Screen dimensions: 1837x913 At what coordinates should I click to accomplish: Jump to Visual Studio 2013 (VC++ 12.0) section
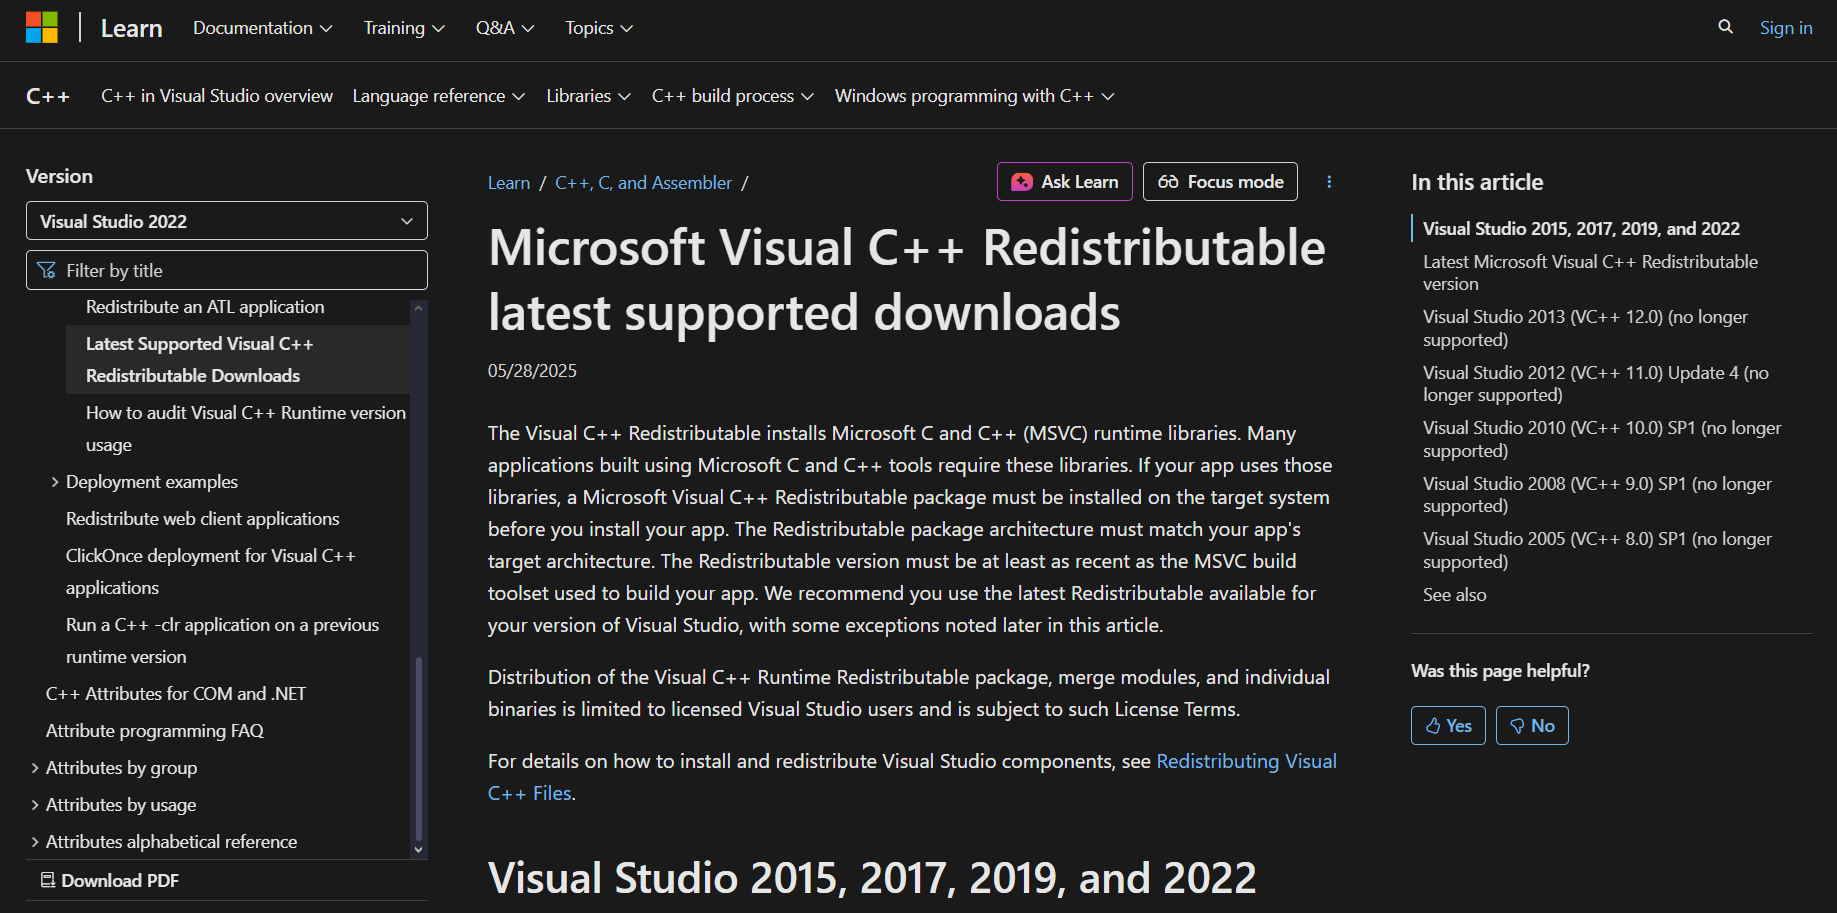[x=1585, y=328]
